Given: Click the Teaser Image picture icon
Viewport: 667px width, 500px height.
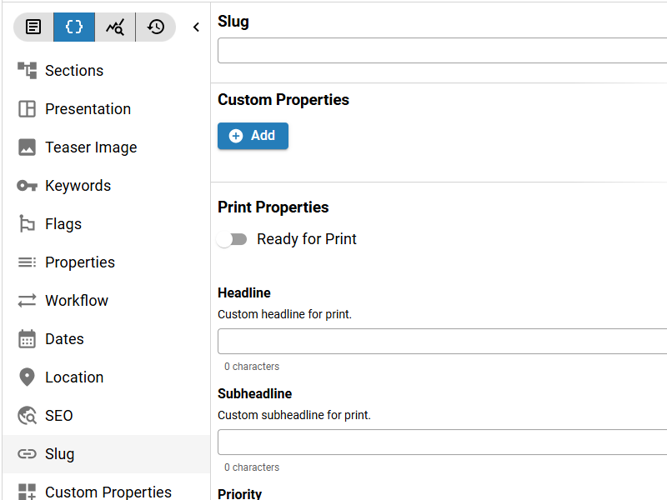Looking at the screenshot, I should [27, 147].
